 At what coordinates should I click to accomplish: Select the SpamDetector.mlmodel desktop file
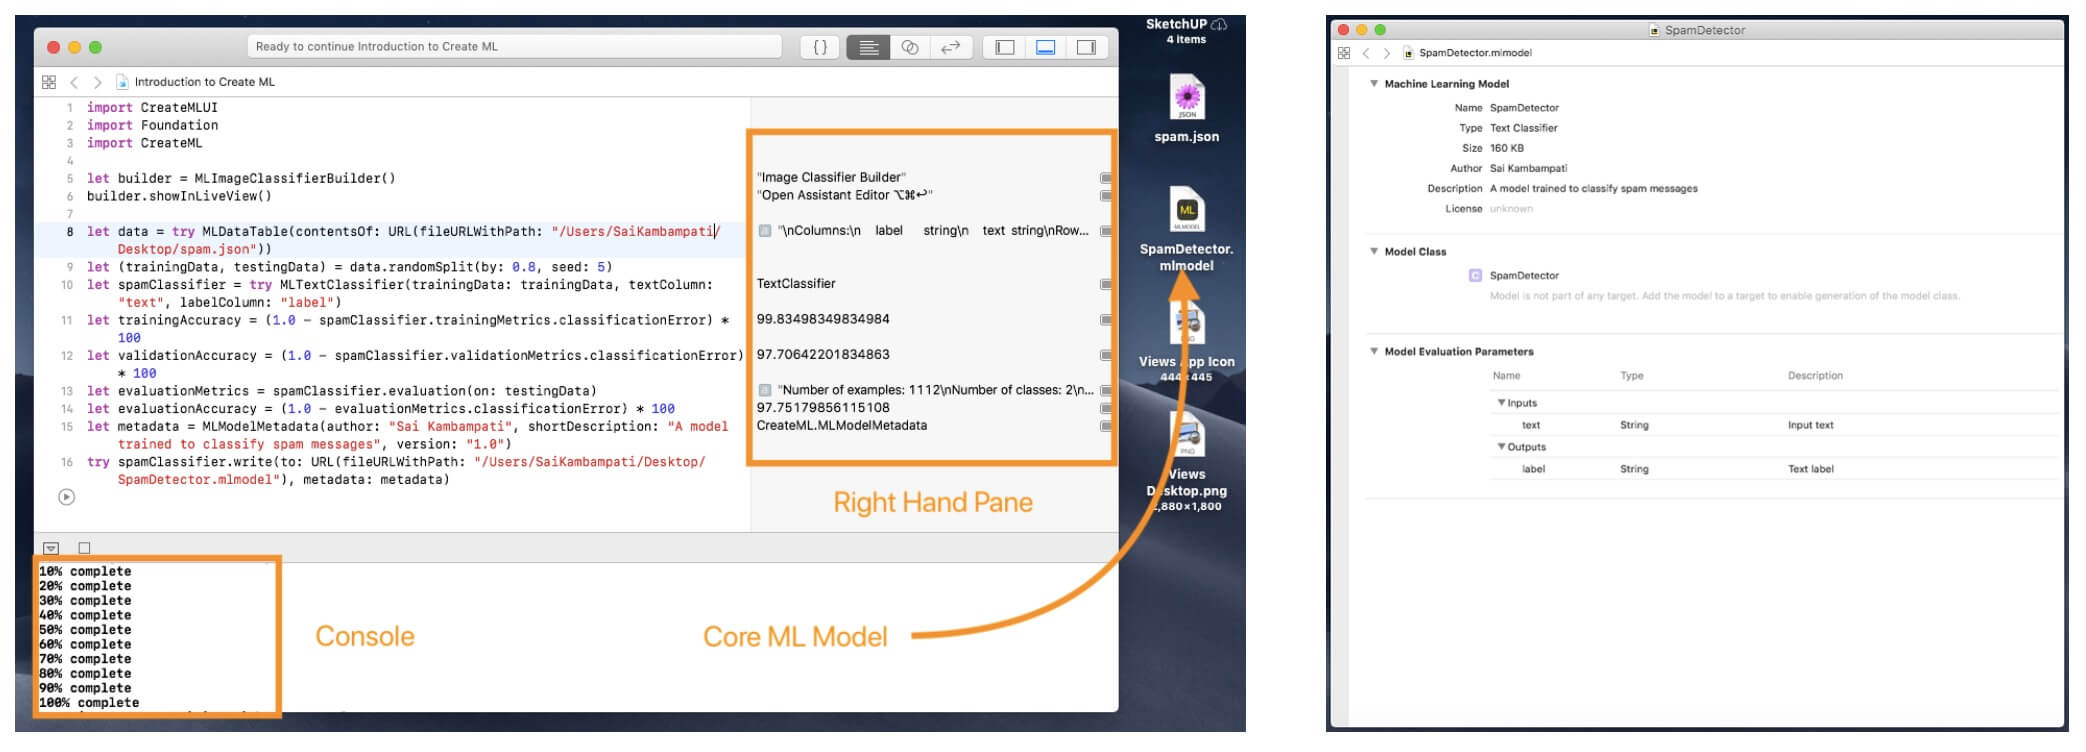[x=1187, y=230]
